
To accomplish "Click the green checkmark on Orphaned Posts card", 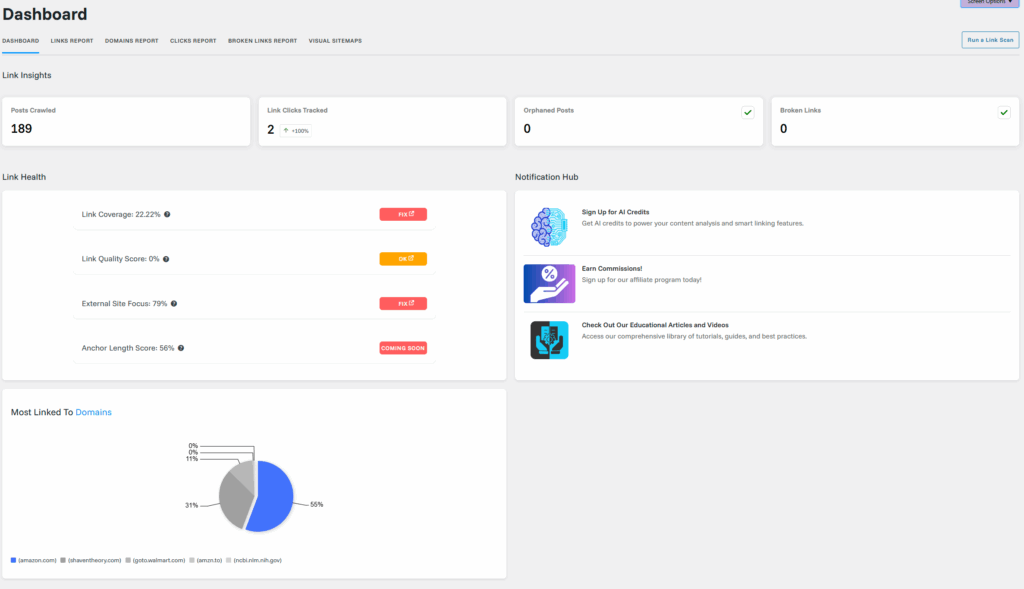I will (747, 112).
